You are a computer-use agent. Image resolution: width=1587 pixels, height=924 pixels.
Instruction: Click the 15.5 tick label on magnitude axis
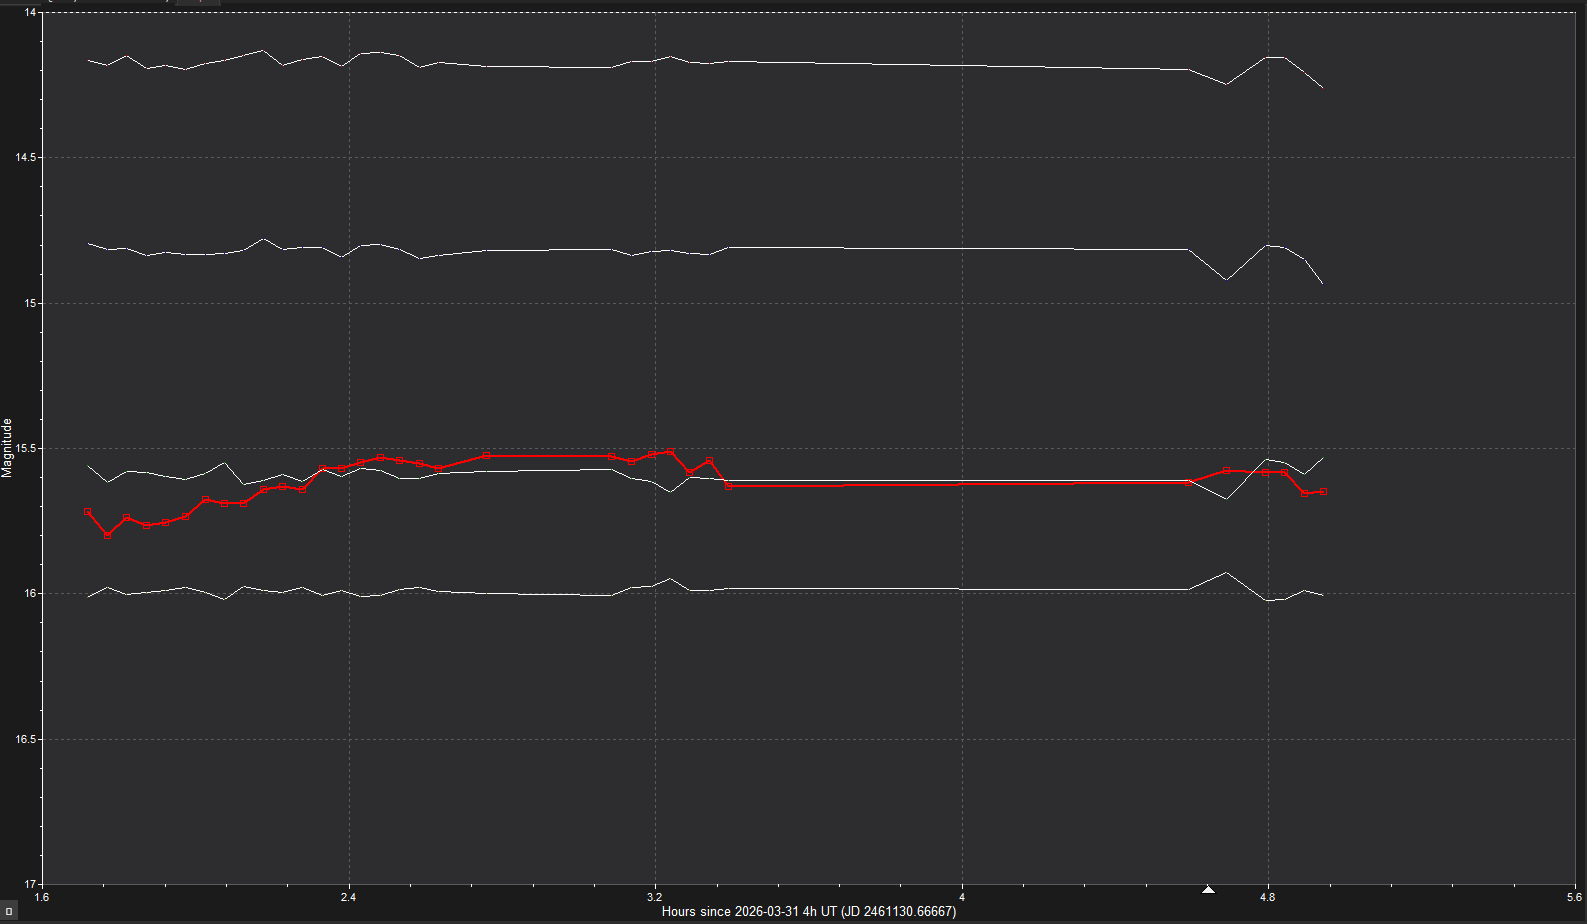click(x=25, y=449)
